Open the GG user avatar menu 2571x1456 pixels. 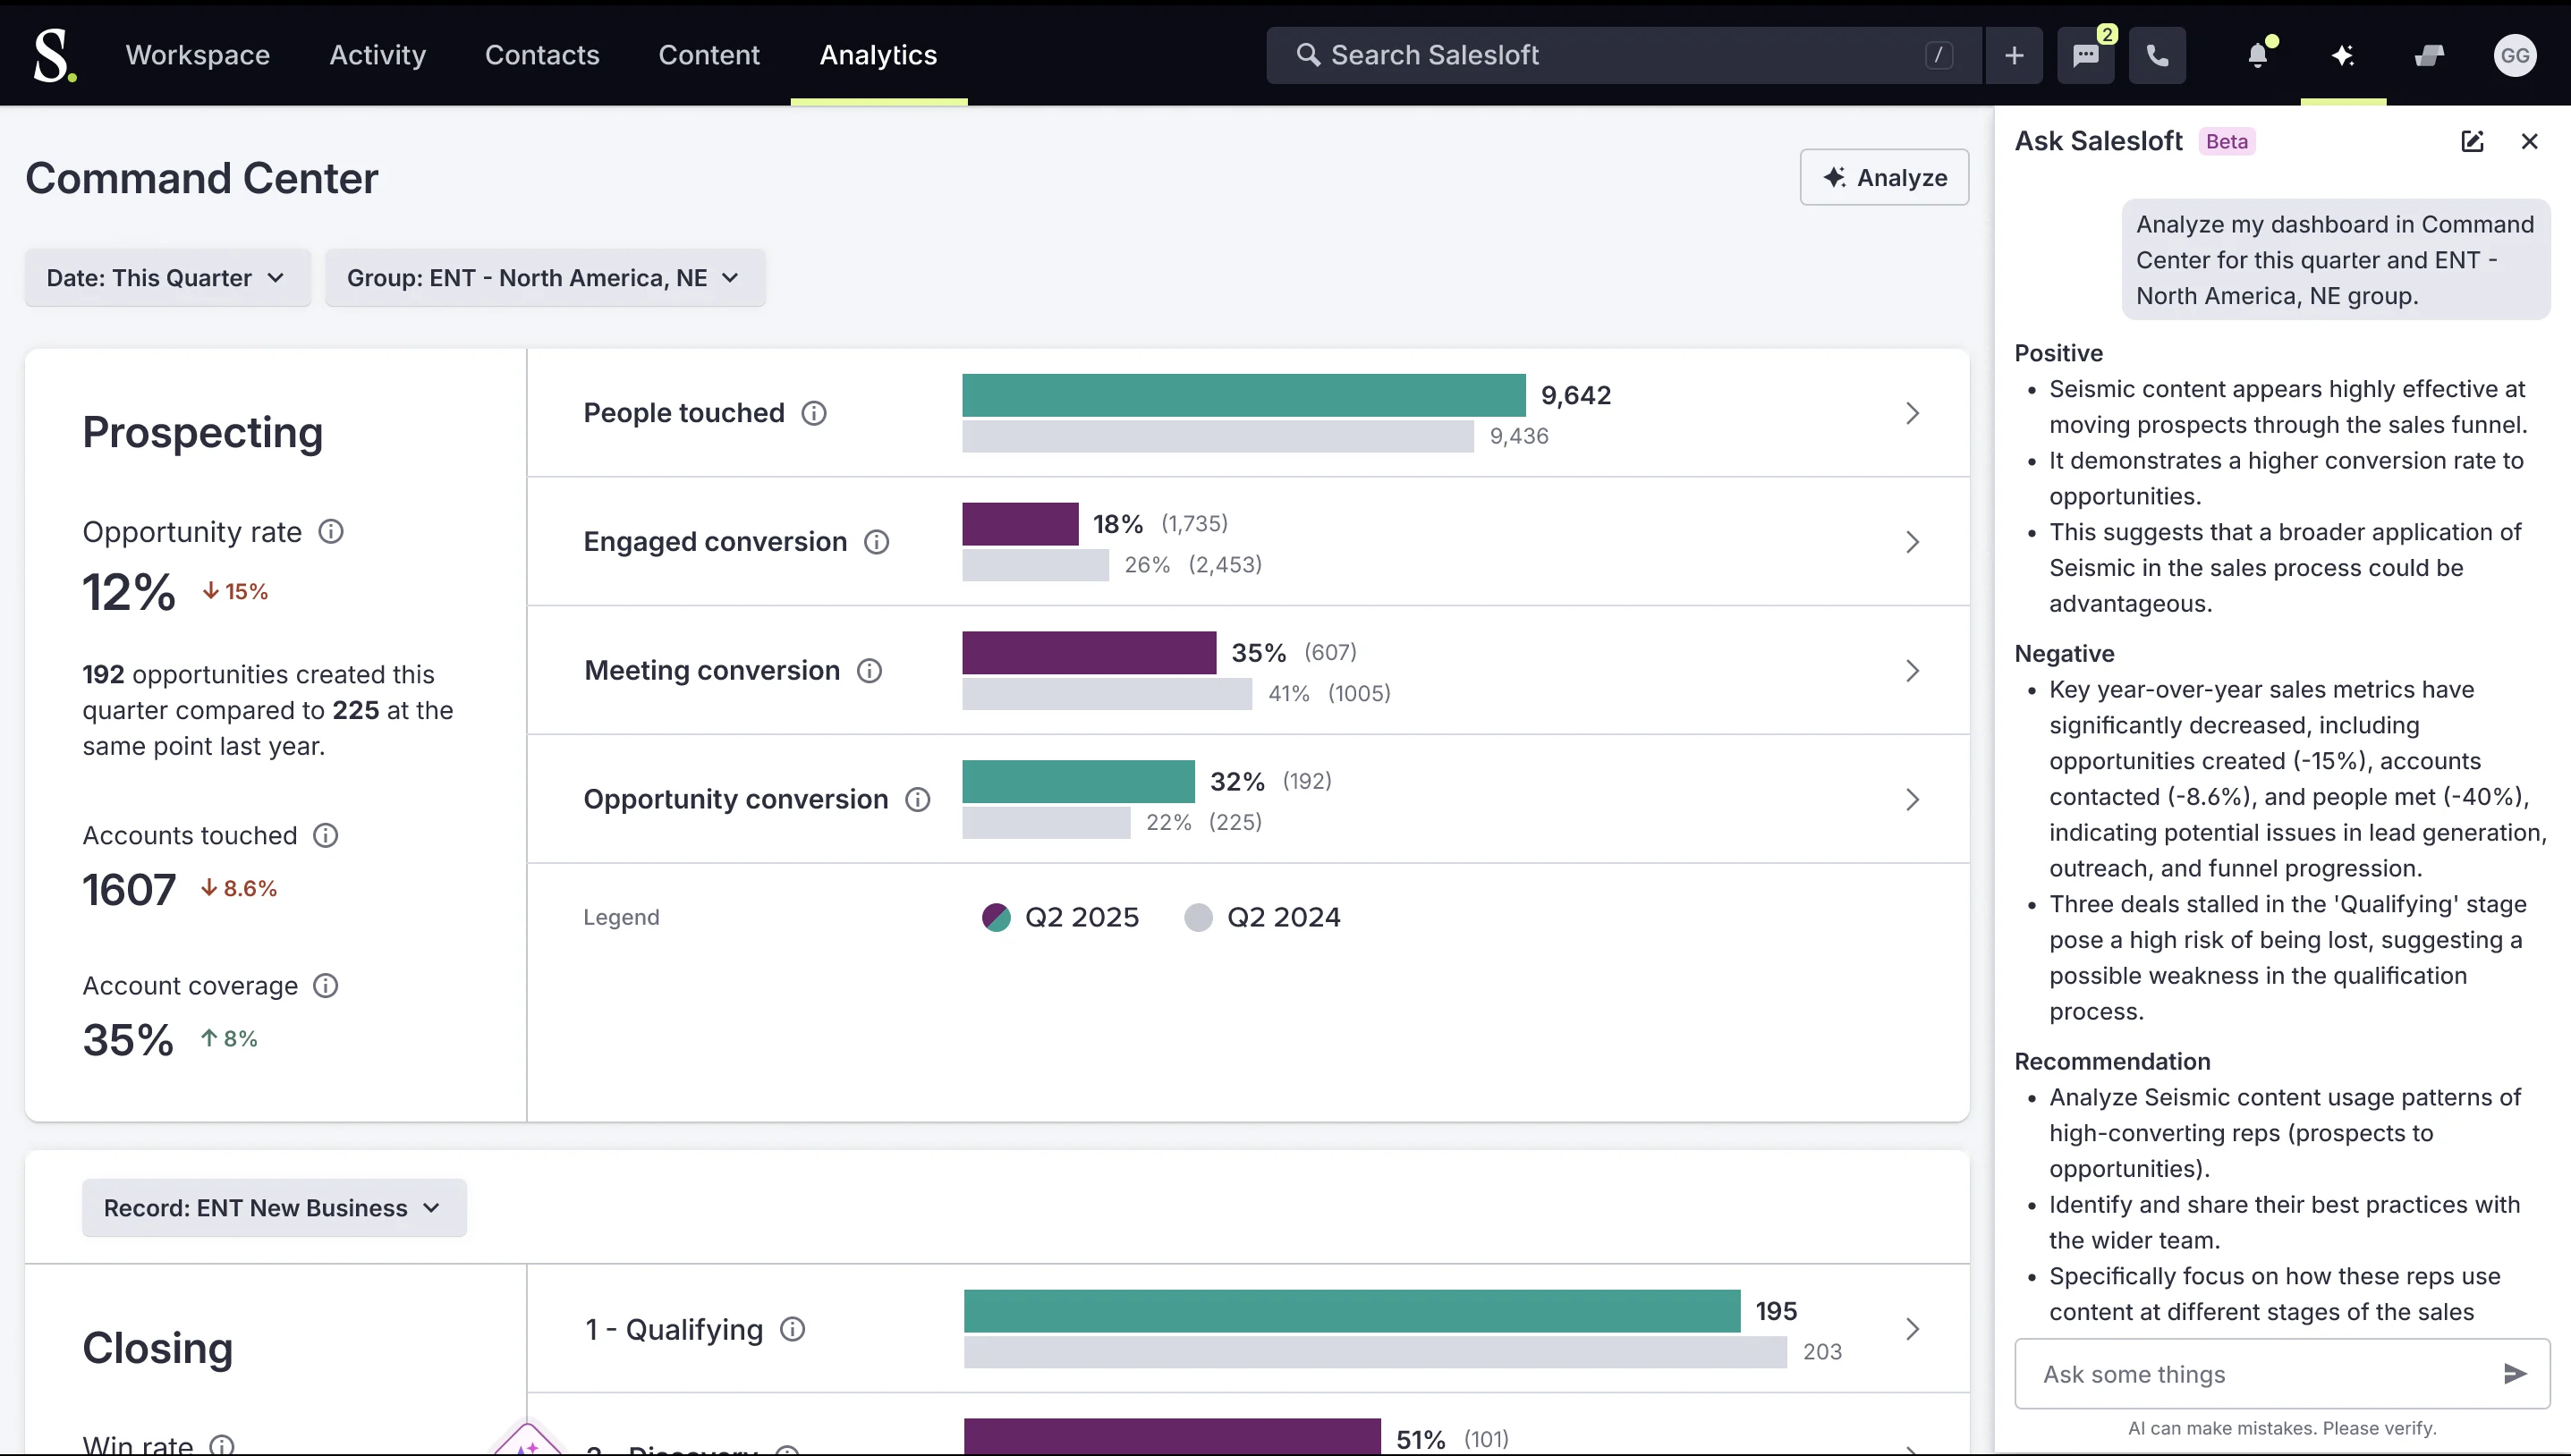point(2515,55)
